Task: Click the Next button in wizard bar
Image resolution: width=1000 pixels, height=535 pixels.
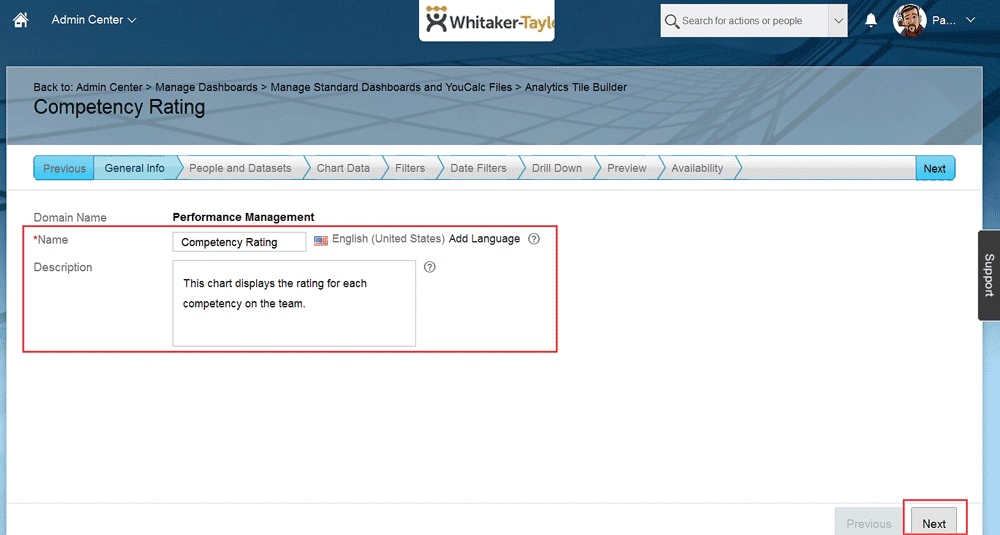Action: [x=934, y=168]
